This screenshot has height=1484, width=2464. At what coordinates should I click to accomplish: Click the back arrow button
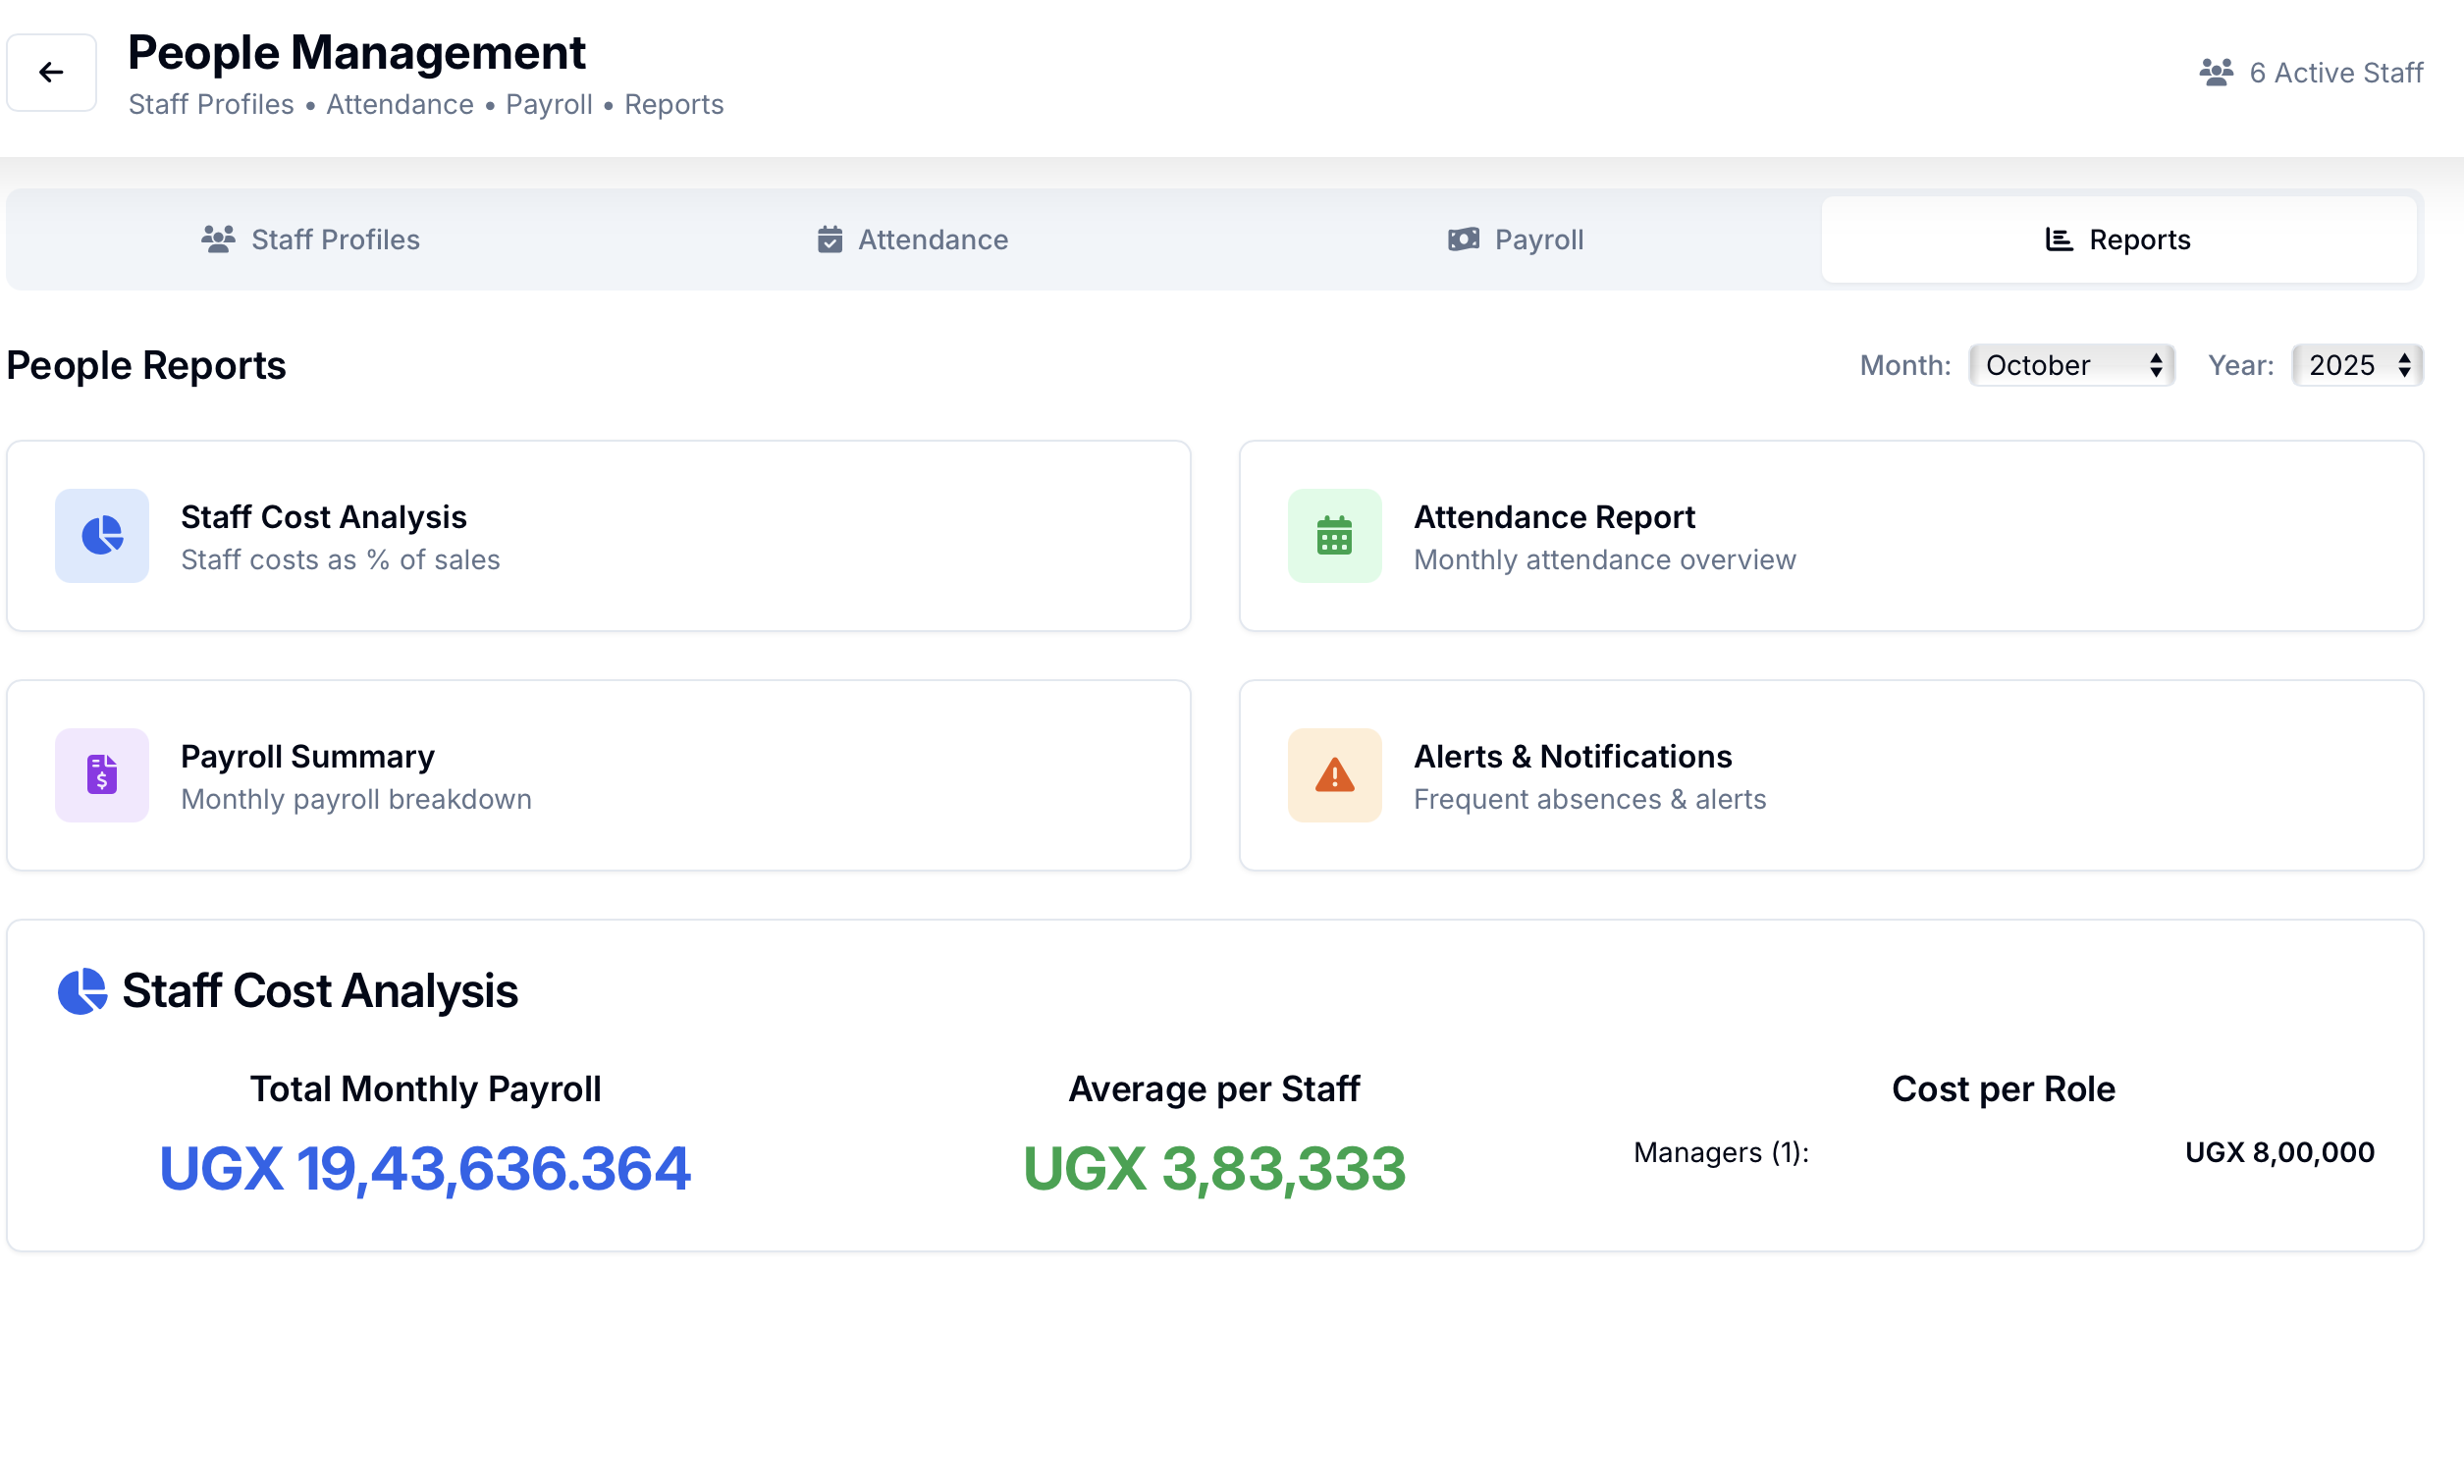[x=51, y=72]
